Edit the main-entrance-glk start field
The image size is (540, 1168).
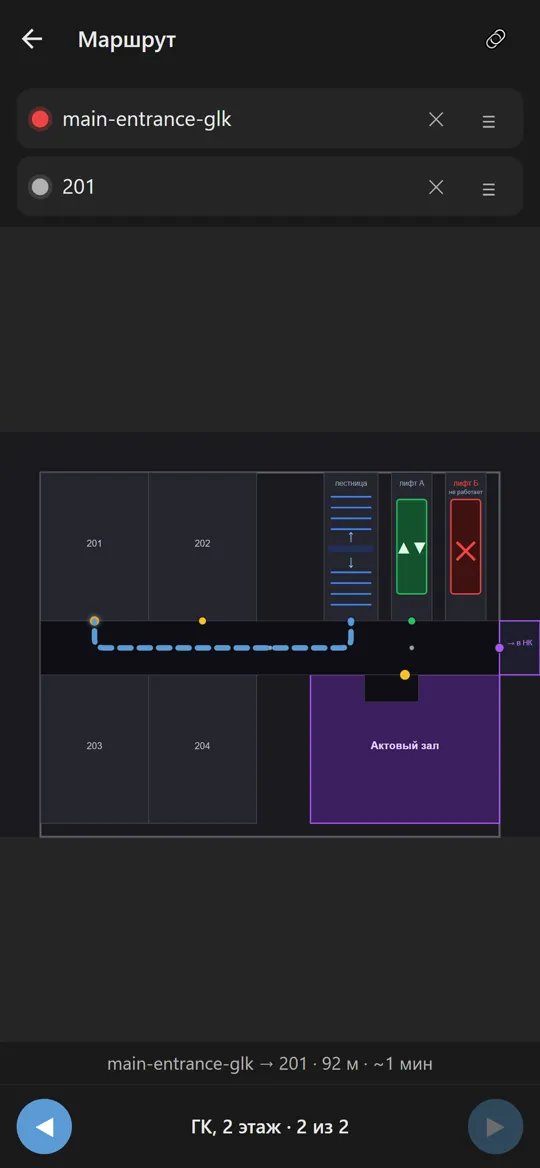(270, 119)
